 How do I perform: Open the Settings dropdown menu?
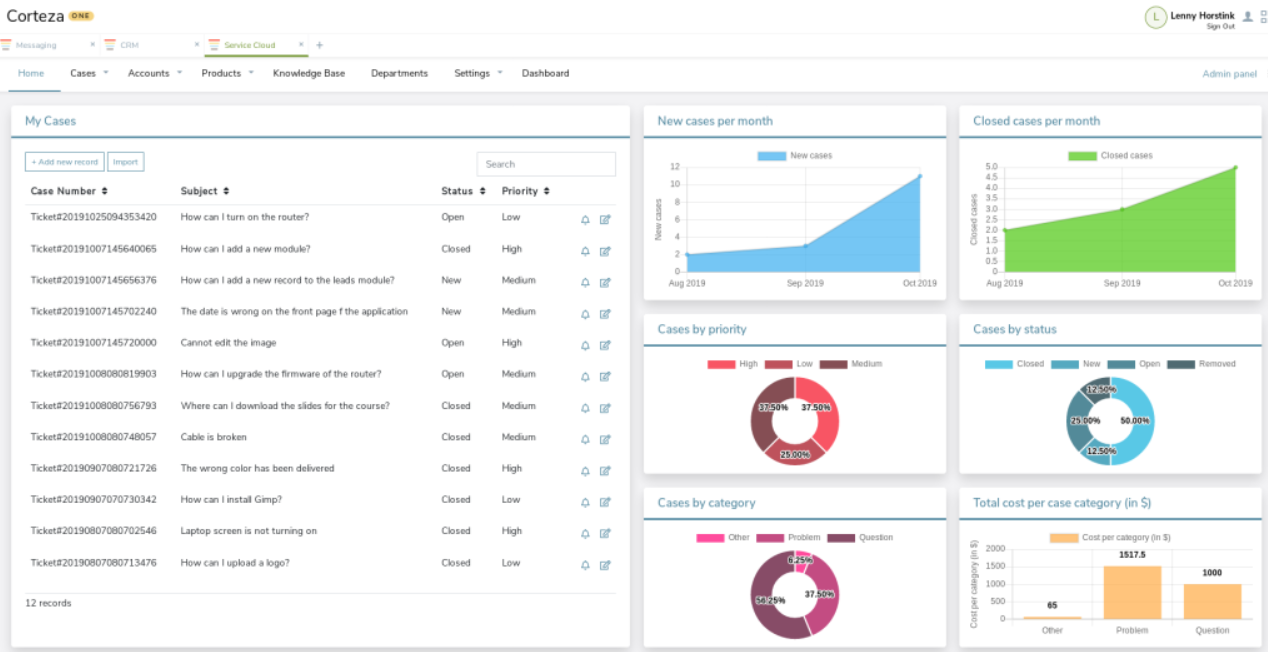(x=477, y=73)
